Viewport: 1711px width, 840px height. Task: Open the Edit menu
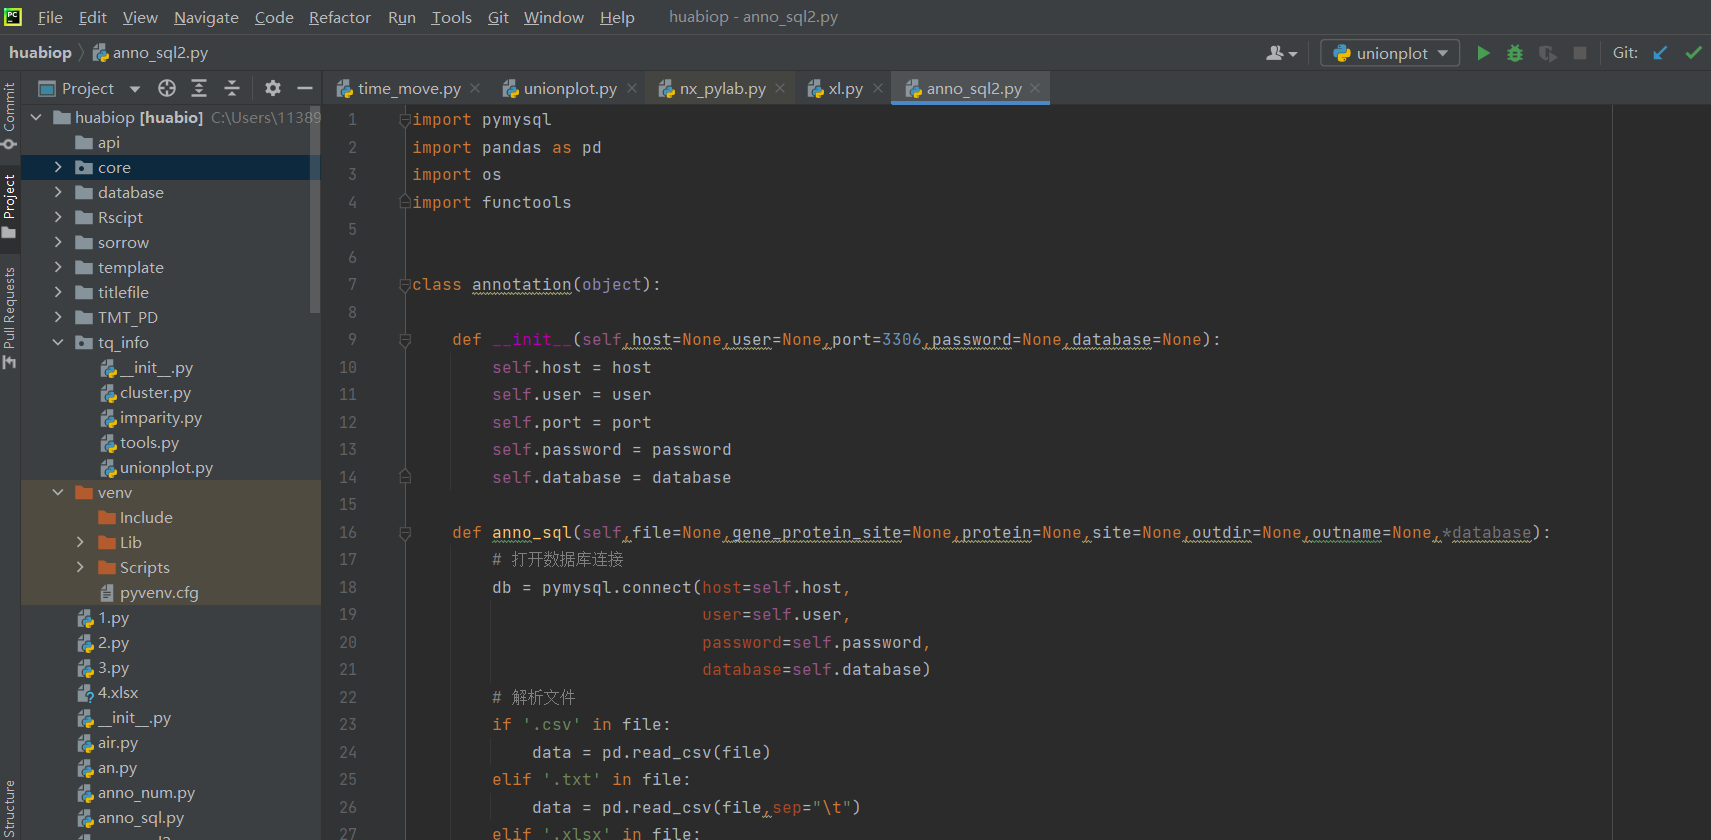click(x=93, y=17)
